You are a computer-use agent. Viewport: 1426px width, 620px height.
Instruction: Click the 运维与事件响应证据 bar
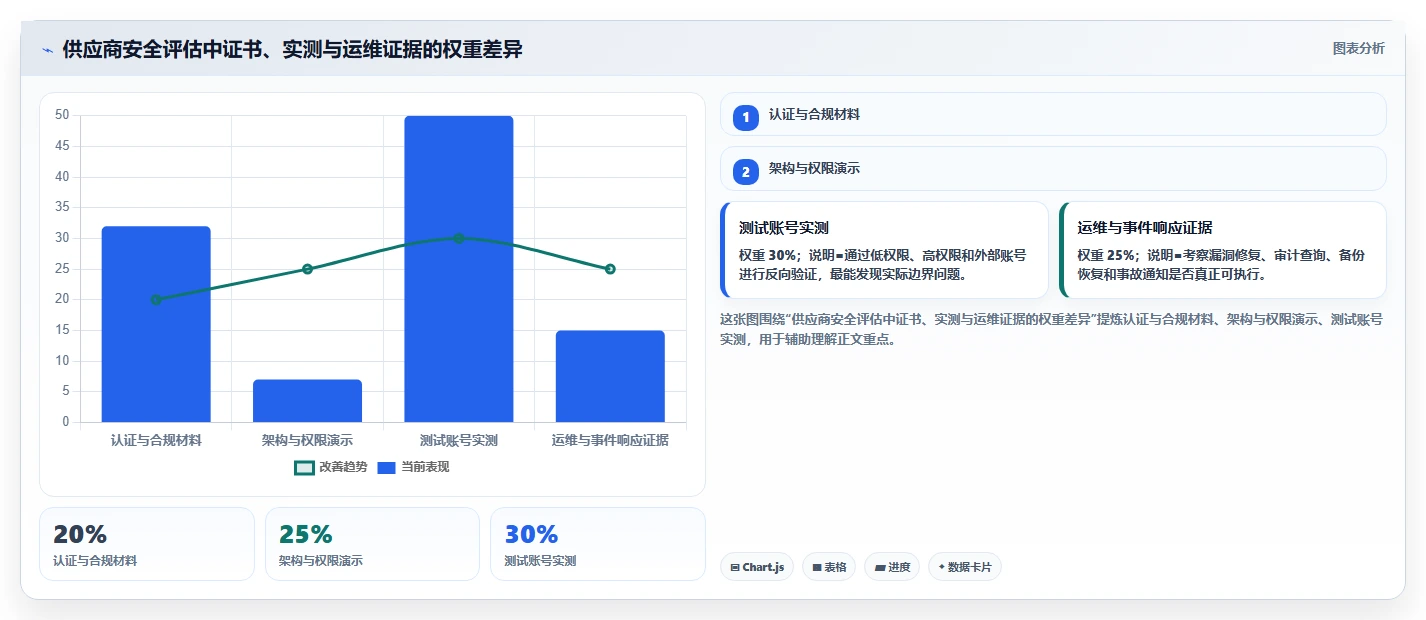tap(610, 376)
